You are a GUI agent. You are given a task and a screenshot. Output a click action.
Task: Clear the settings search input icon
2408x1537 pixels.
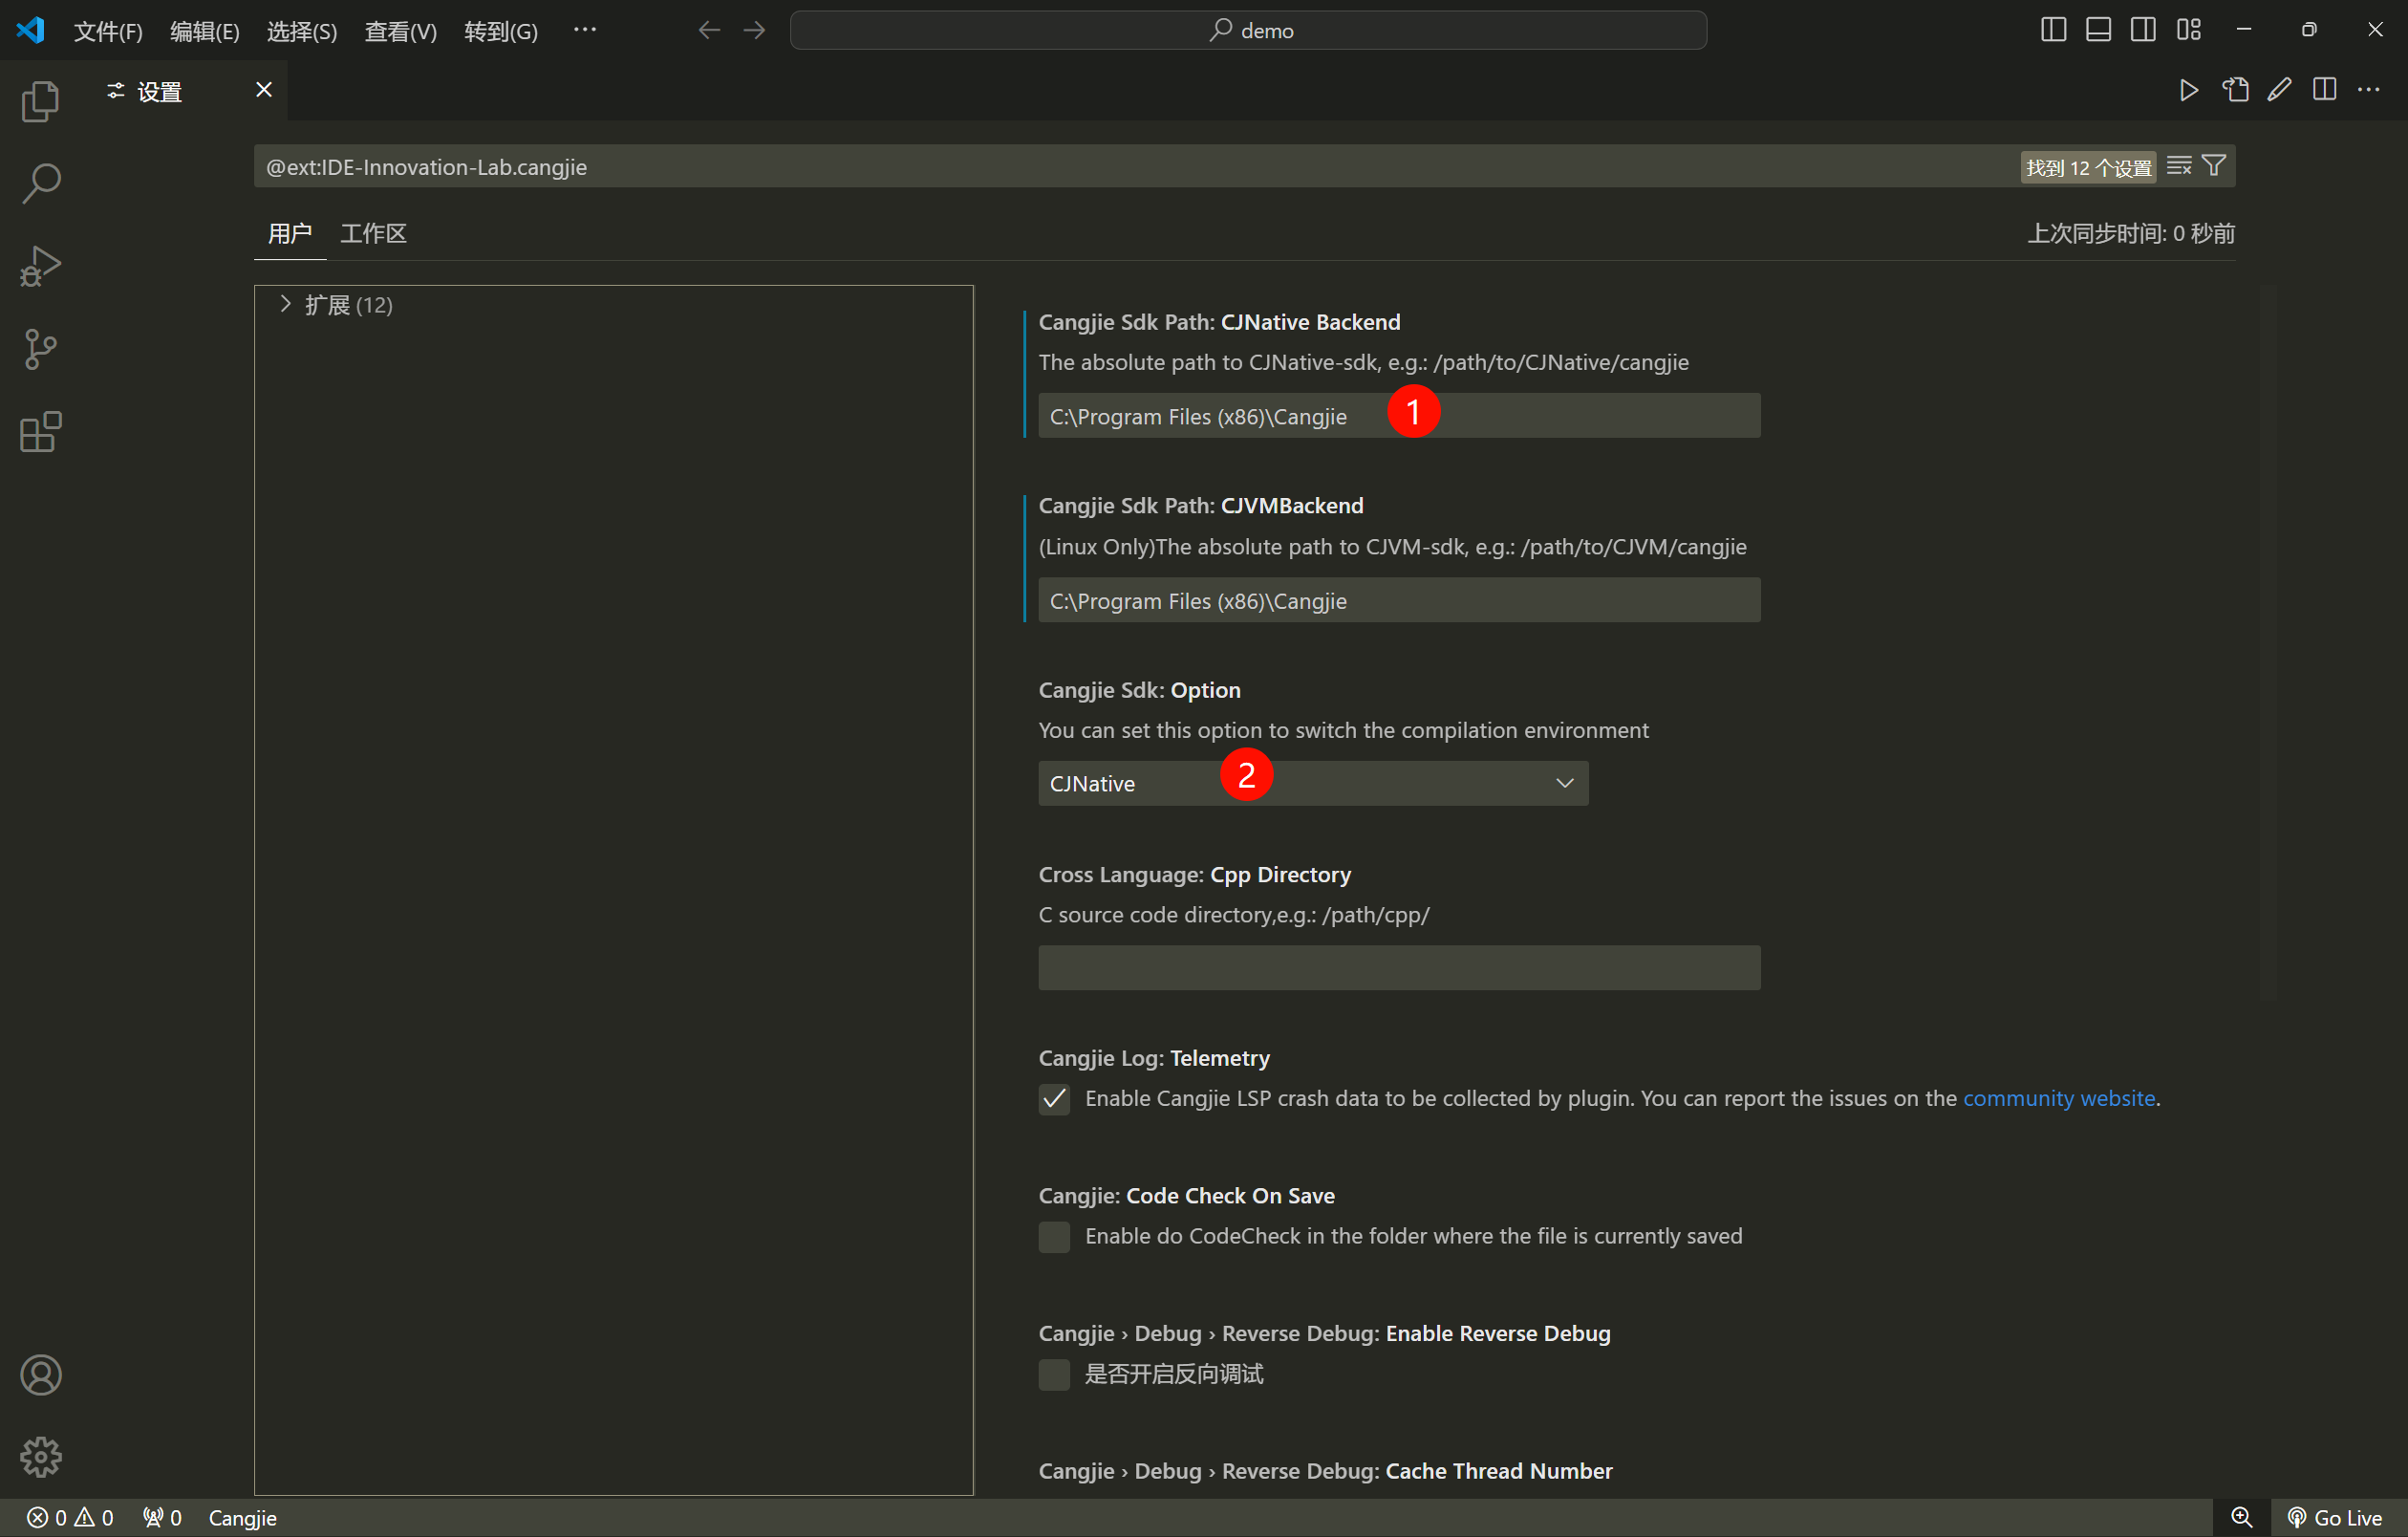pyautogui.click(x=2179, y=166)
